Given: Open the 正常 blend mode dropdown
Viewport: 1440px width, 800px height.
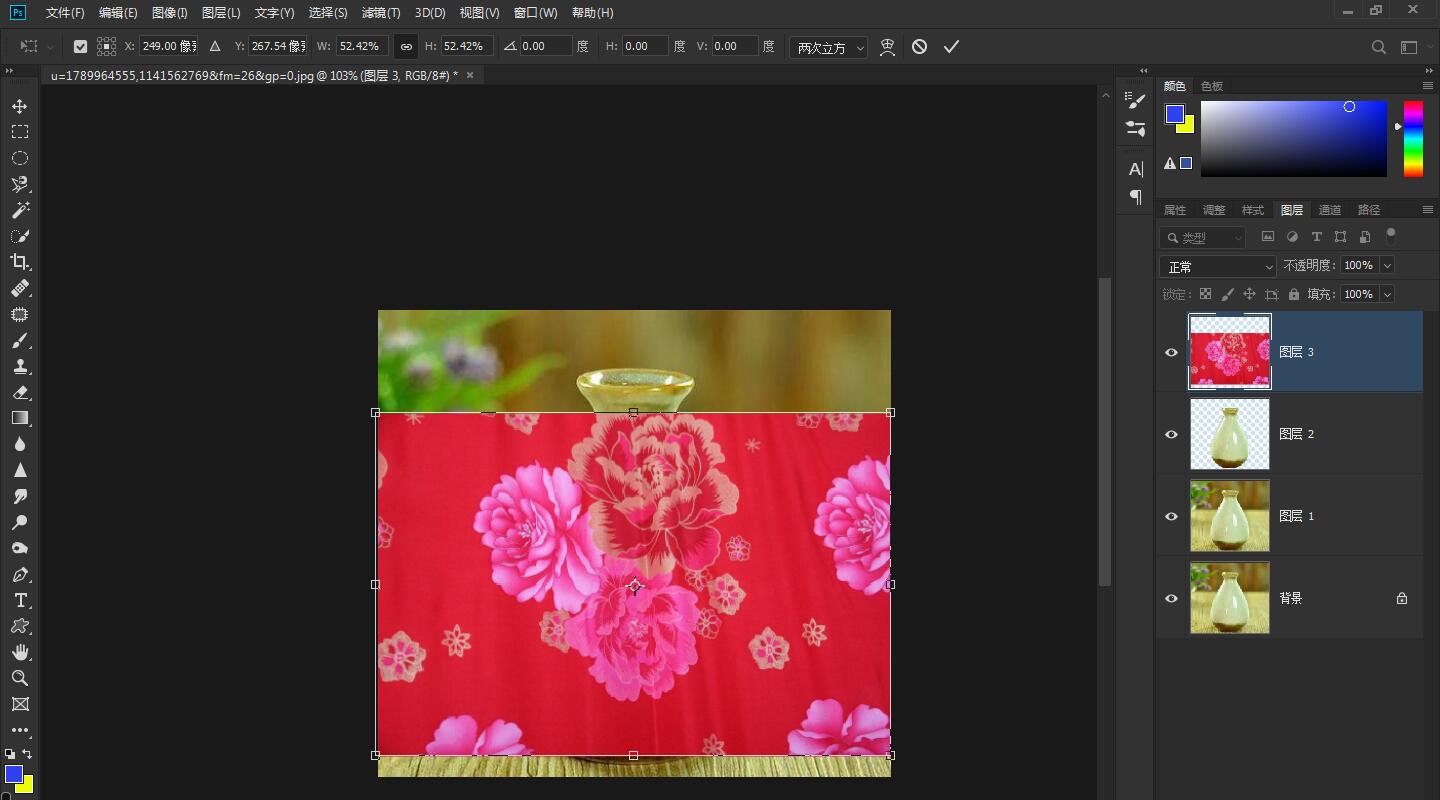Looking at the screenshot, I should (x=1217, y=267).
